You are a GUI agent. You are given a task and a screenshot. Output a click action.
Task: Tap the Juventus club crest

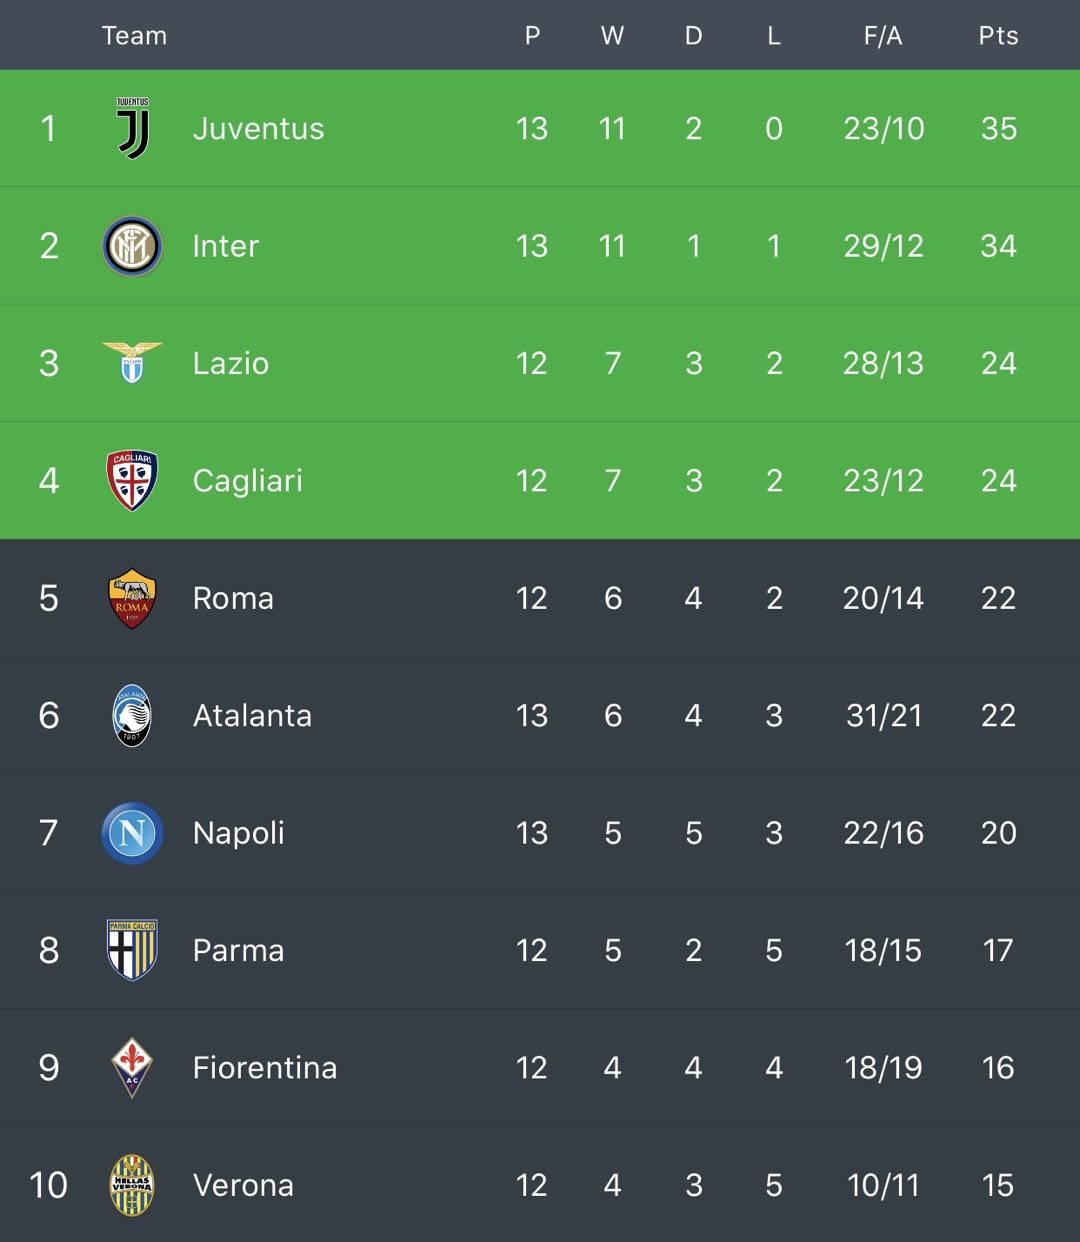pos(132,128)
